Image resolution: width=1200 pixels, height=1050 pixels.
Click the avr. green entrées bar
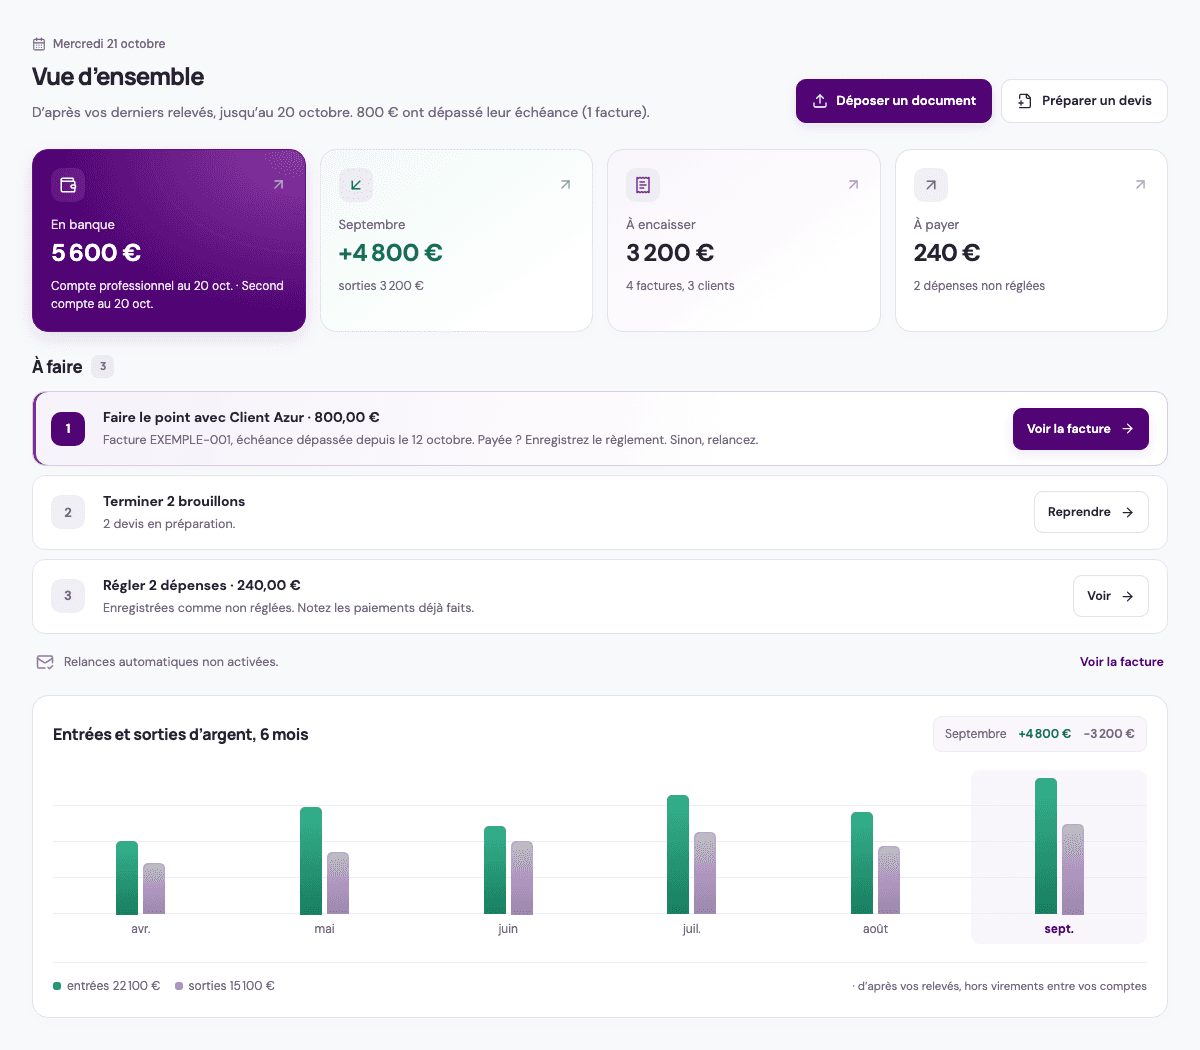(127, 878)
